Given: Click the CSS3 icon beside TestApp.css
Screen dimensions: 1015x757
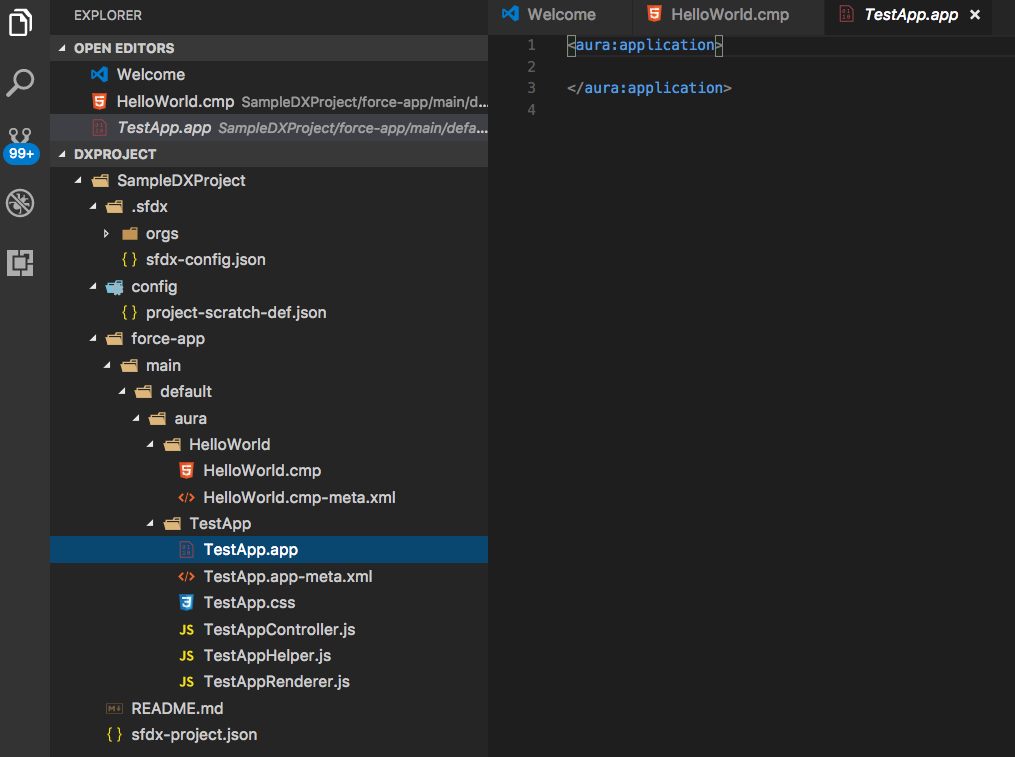Looking at the screenshot, I should point(186,603).
